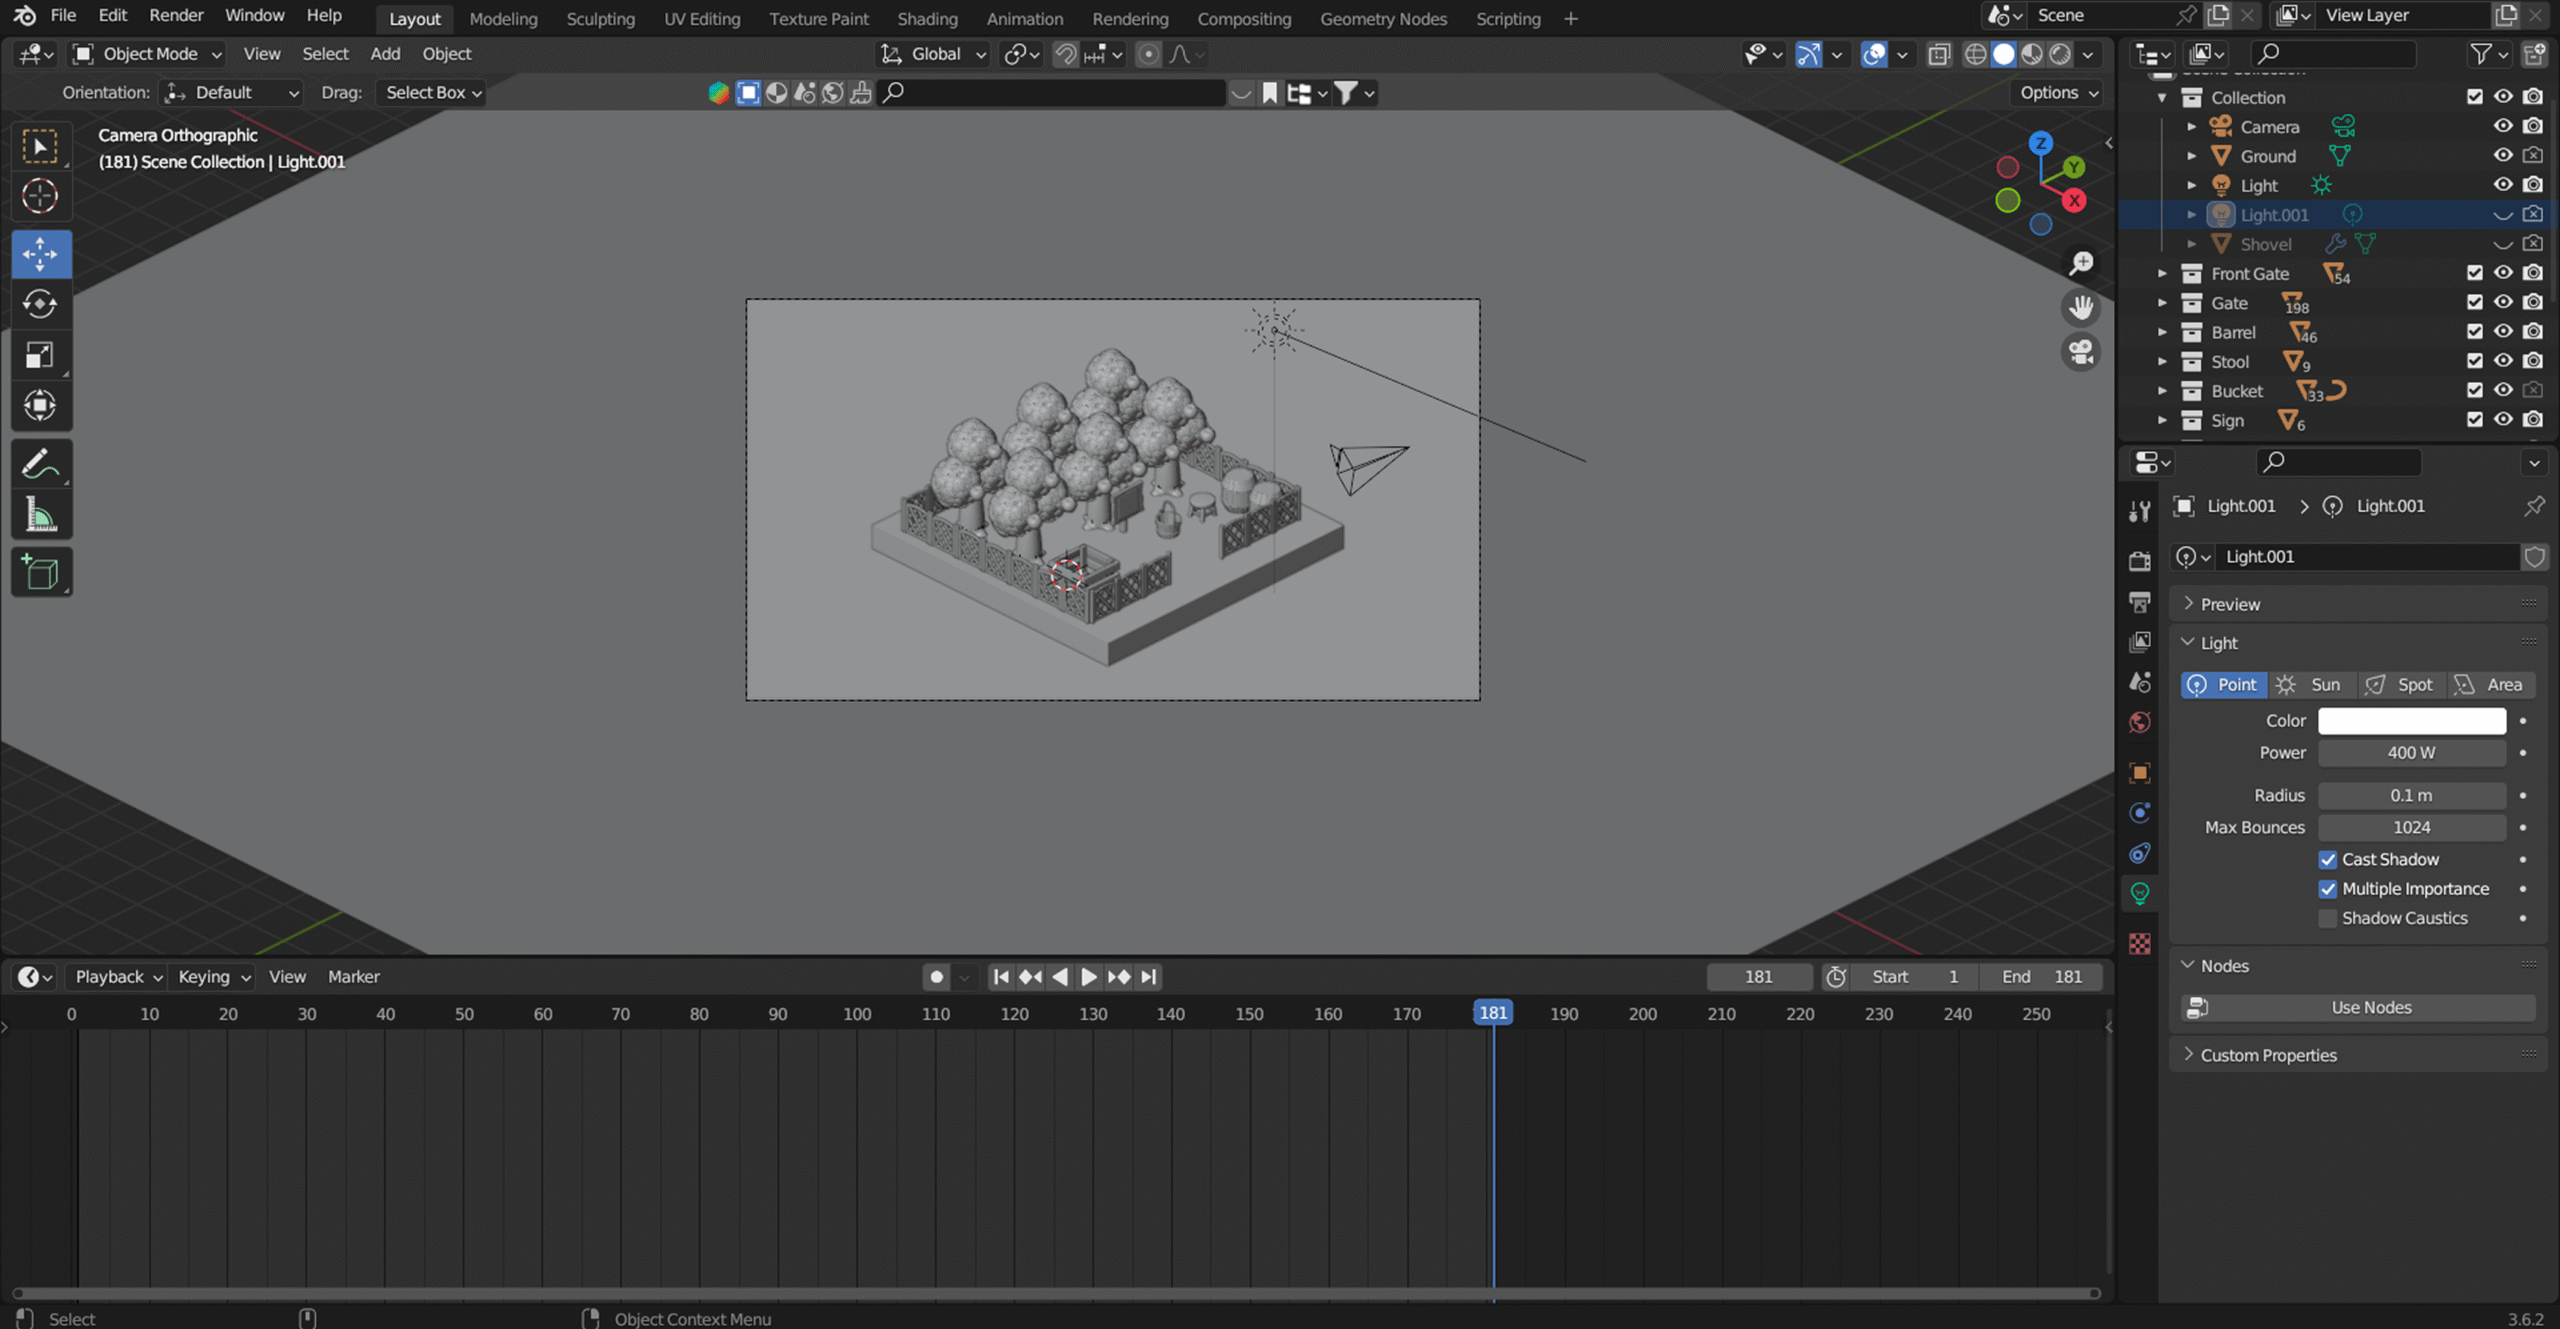Open Global transform orientation dropdown

pyautogui.click(x=934, y=54)
